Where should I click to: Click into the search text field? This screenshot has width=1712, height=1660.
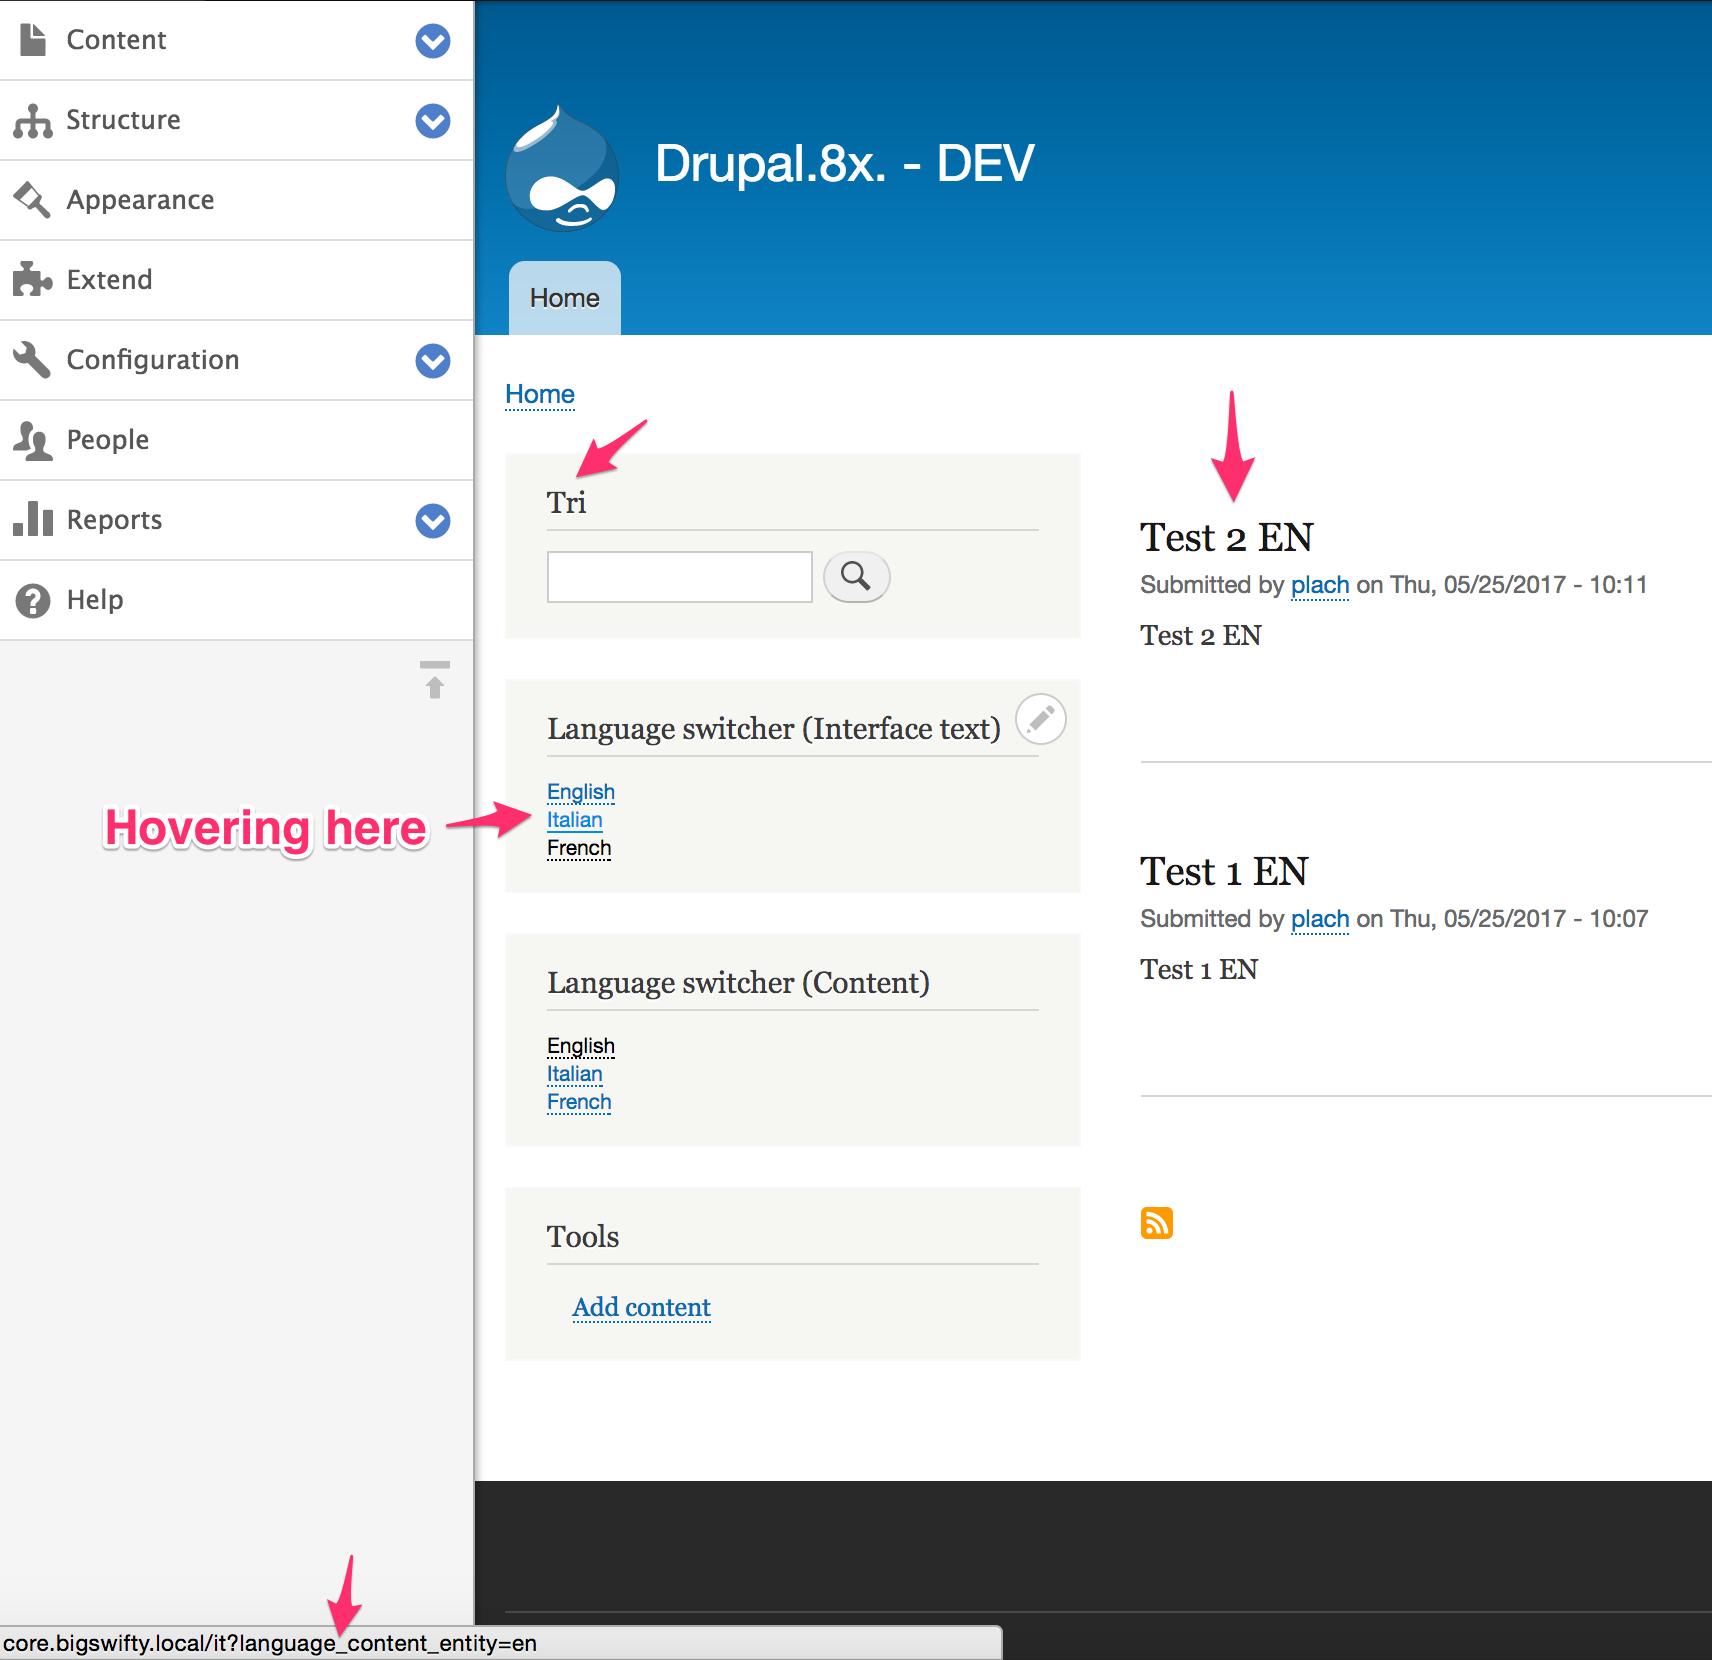(x=679, y=577)
